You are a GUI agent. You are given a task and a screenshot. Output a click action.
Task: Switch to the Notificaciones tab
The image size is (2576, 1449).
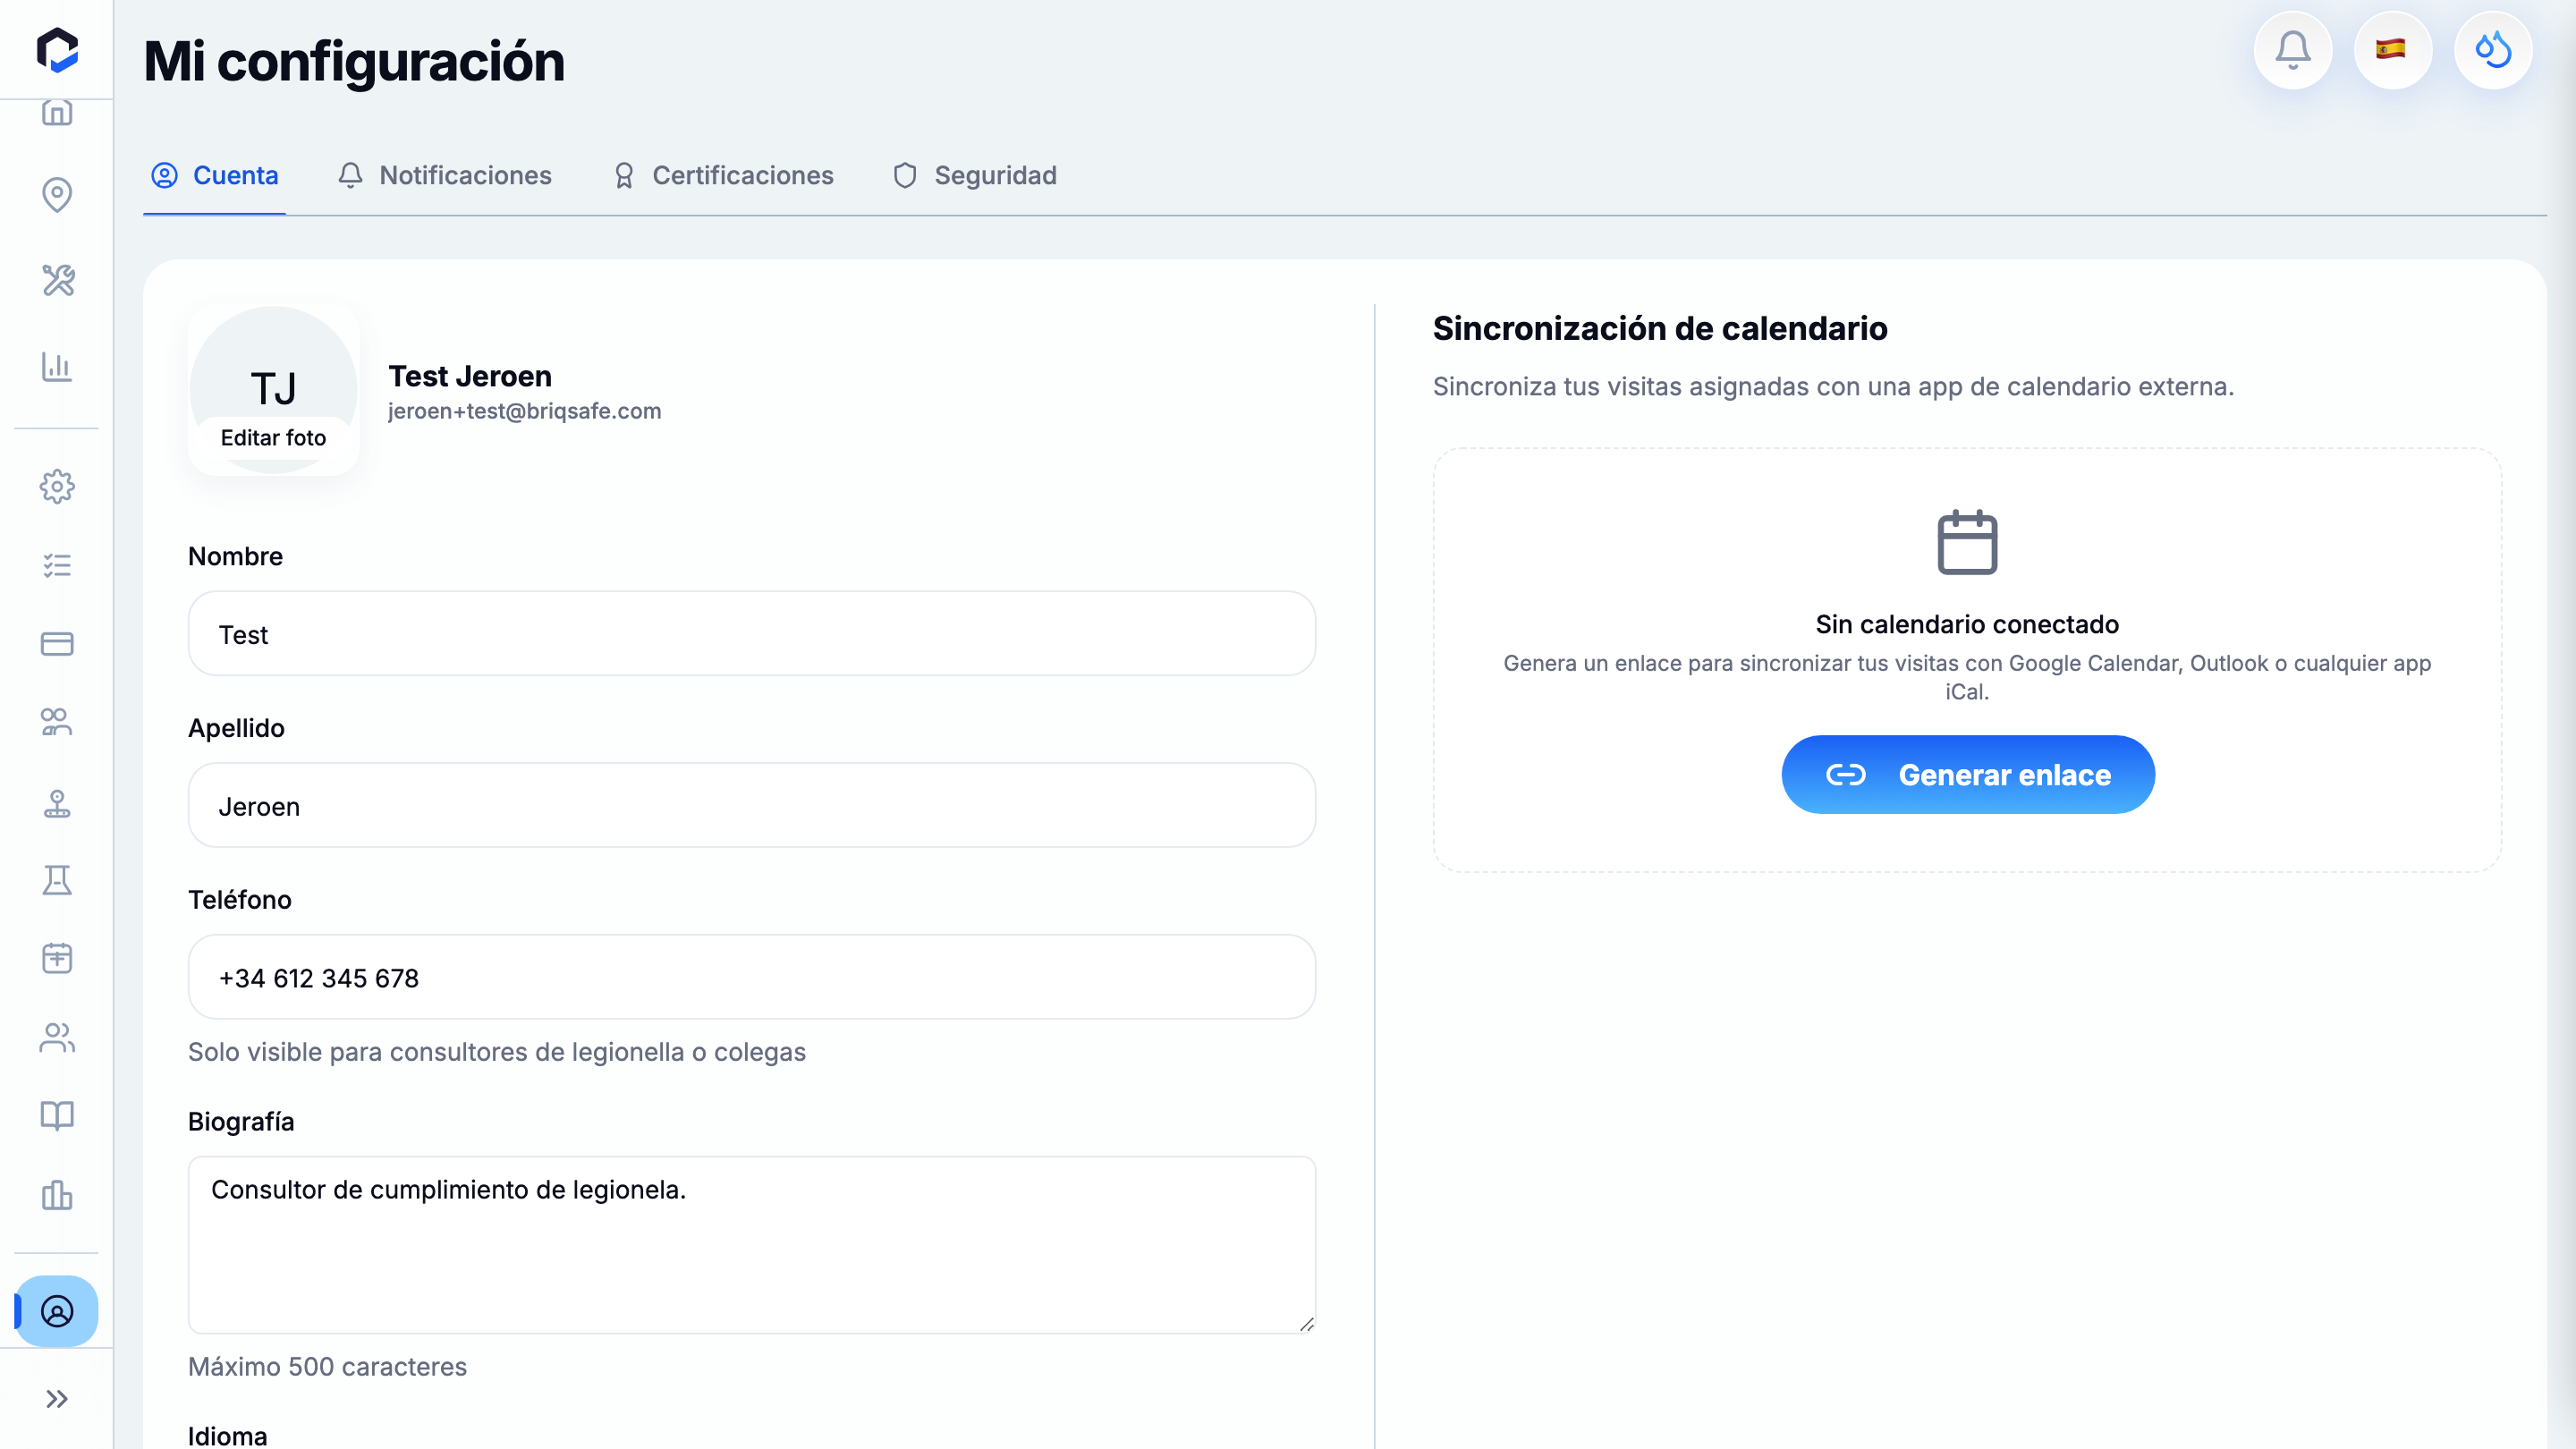(x=445, y=175)
